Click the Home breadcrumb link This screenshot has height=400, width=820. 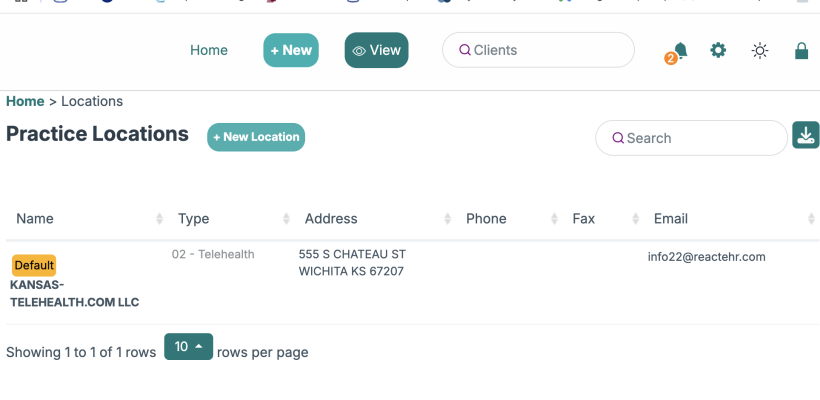point(25,101)
